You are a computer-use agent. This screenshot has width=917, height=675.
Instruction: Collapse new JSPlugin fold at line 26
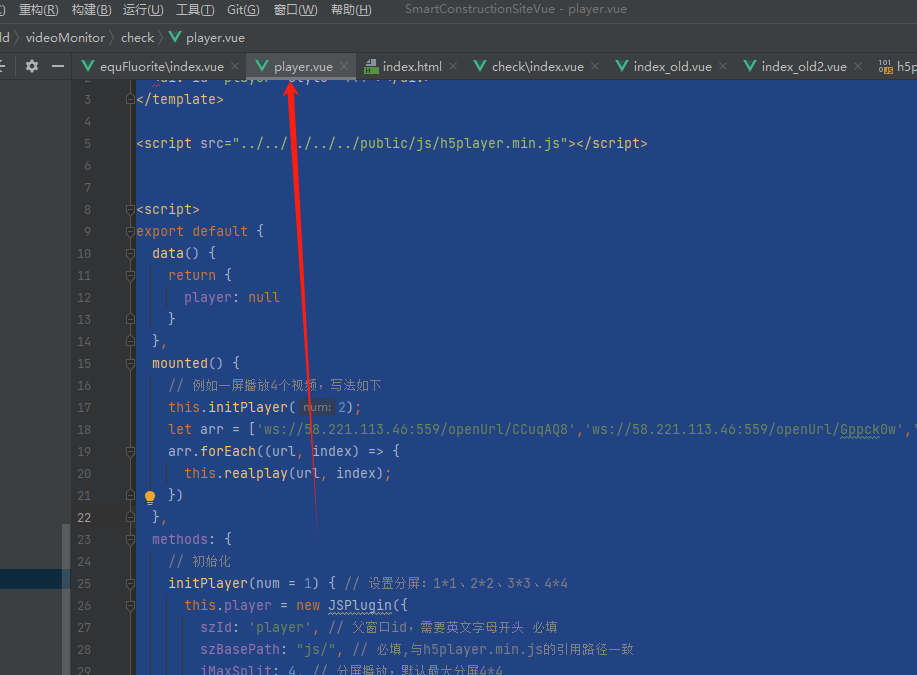(130, 605)
